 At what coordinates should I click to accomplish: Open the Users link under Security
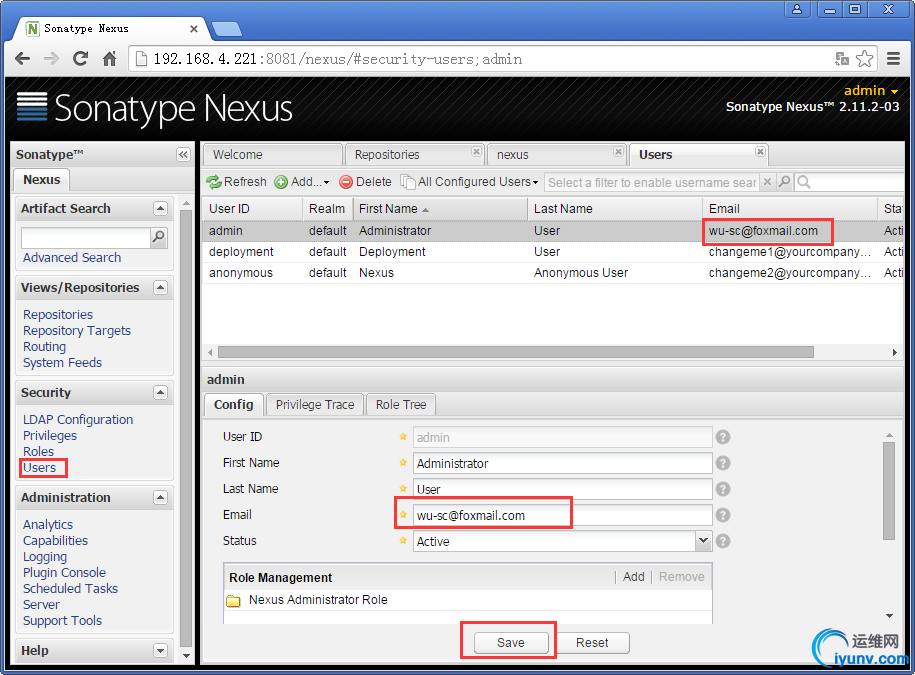[x=39, y=467]
